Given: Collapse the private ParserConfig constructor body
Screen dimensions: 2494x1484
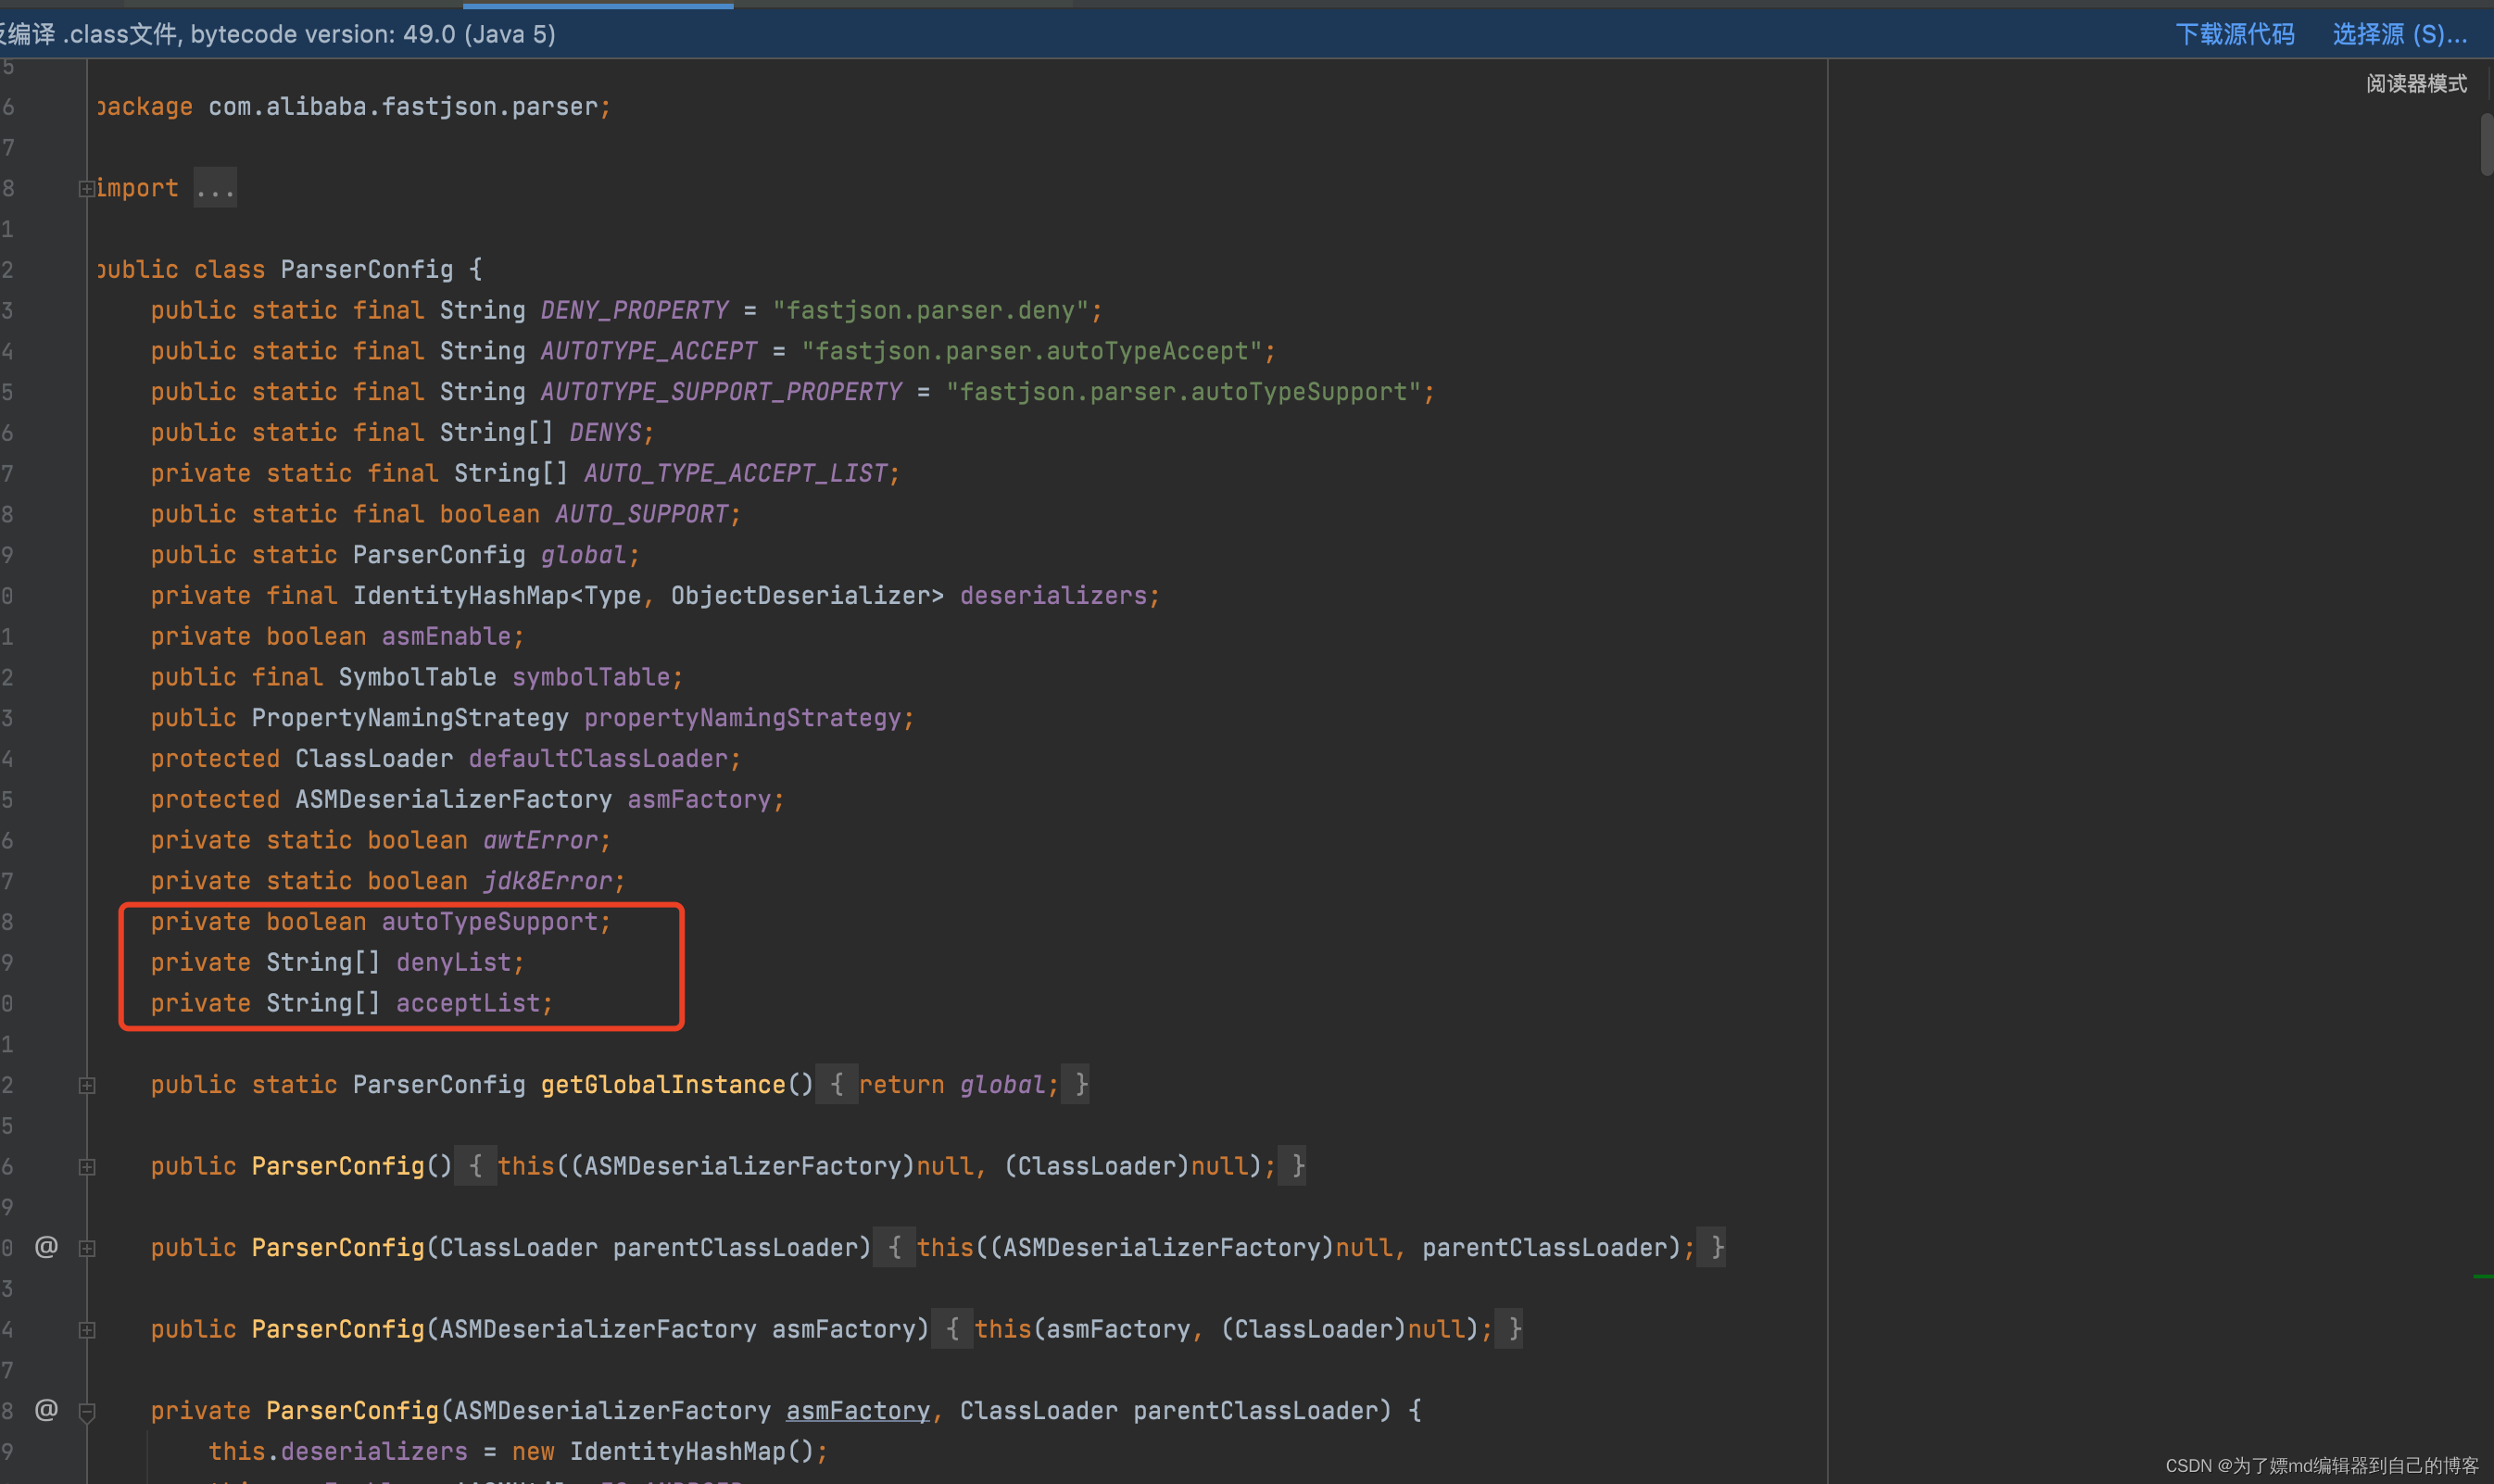Looking at the screenshot, I should [x=87, y=1412].
